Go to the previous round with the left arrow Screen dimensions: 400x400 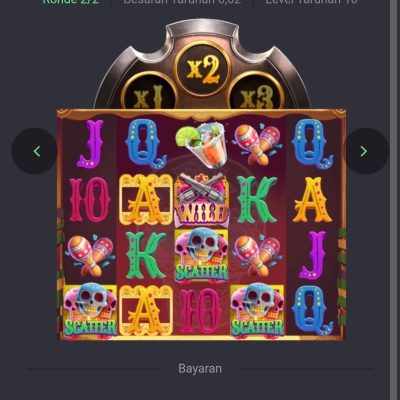coord(35,151)
